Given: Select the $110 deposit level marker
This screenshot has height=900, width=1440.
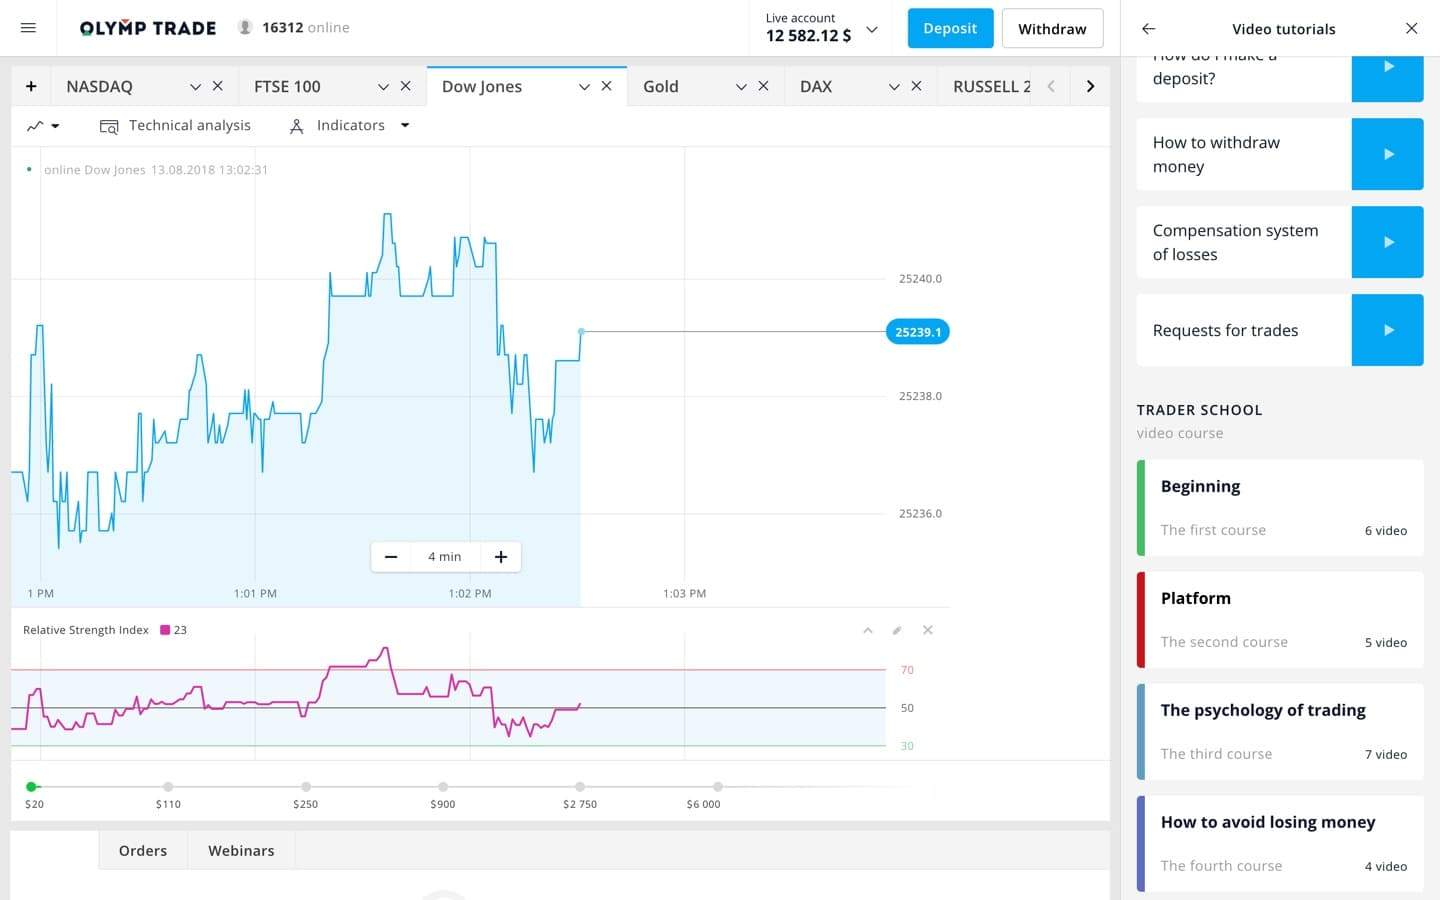Looking at the screenshot, I should click(x=168, y=787).
